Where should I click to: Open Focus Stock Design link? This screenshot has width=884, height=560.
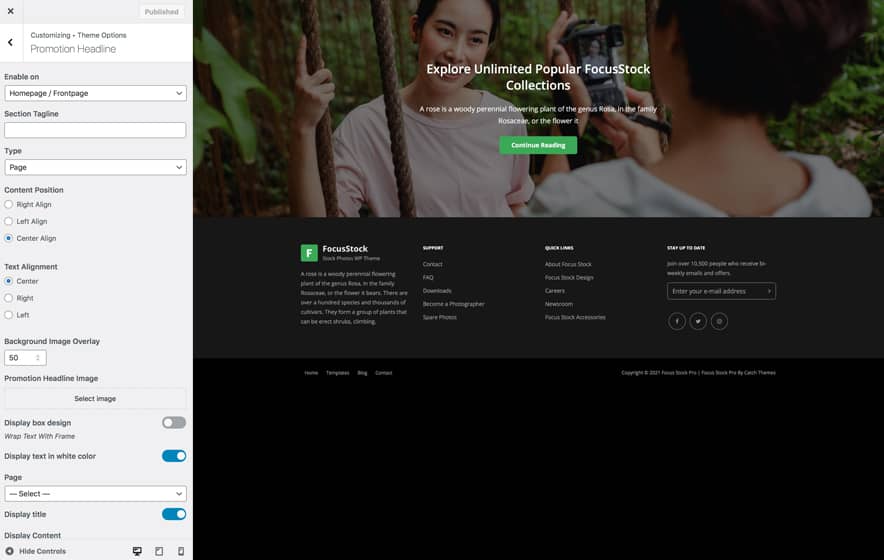[569, 277]
